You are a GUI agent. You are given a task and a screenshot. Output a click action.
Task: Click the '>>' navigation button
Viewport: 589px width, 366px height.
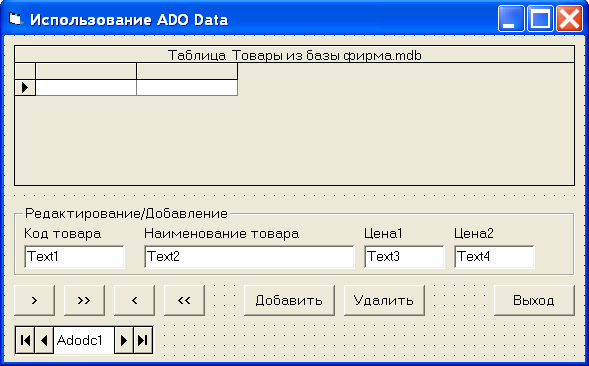pyautogui.click(x=84, y=300)
